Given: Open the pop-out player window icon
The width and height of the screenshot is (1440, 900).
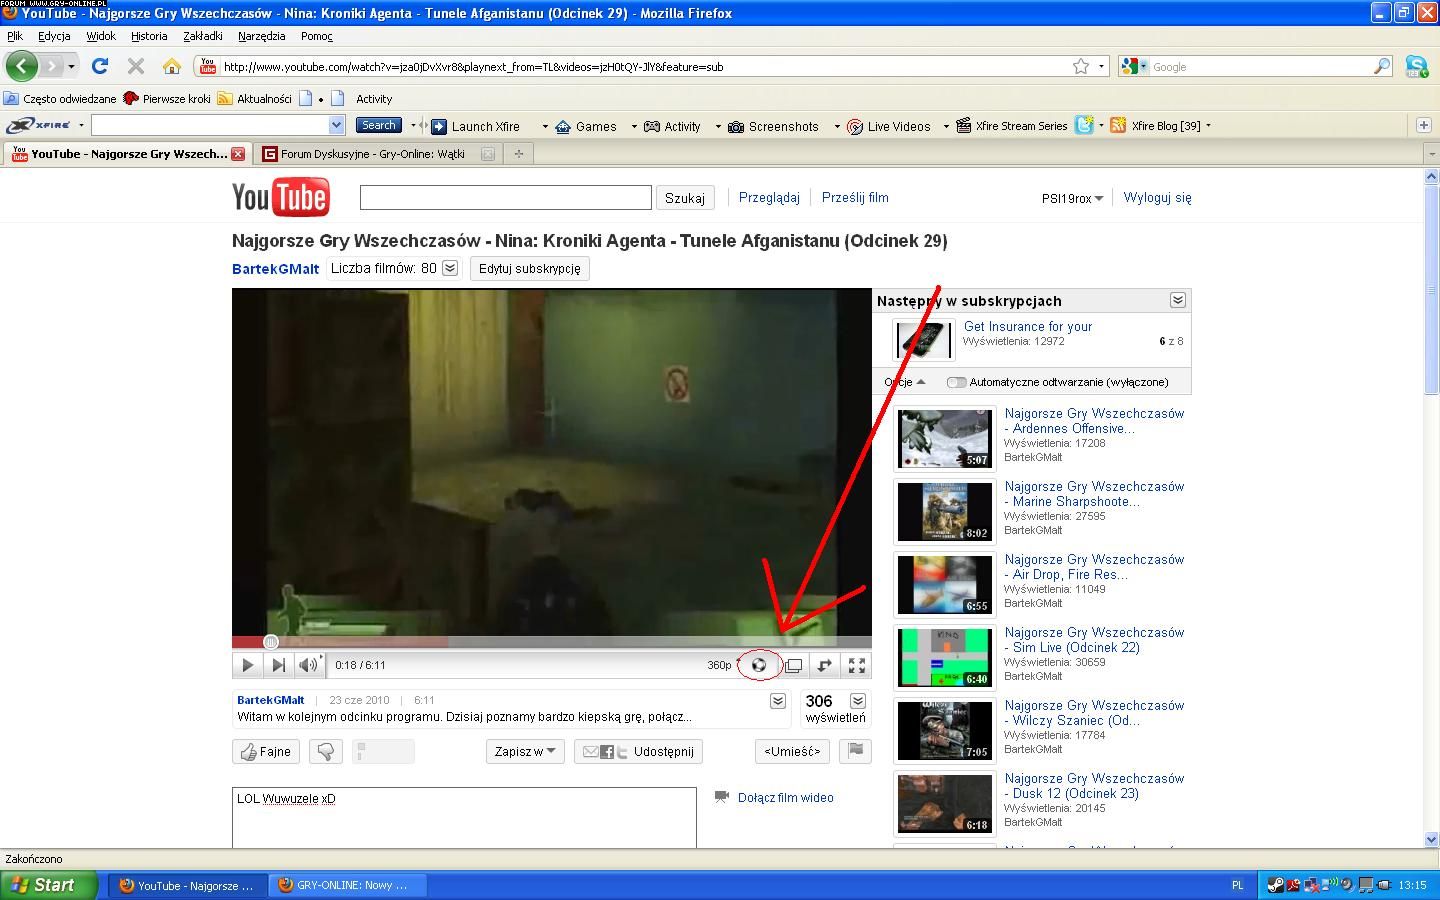Looking at the screenshot, I should click(793, 665).
